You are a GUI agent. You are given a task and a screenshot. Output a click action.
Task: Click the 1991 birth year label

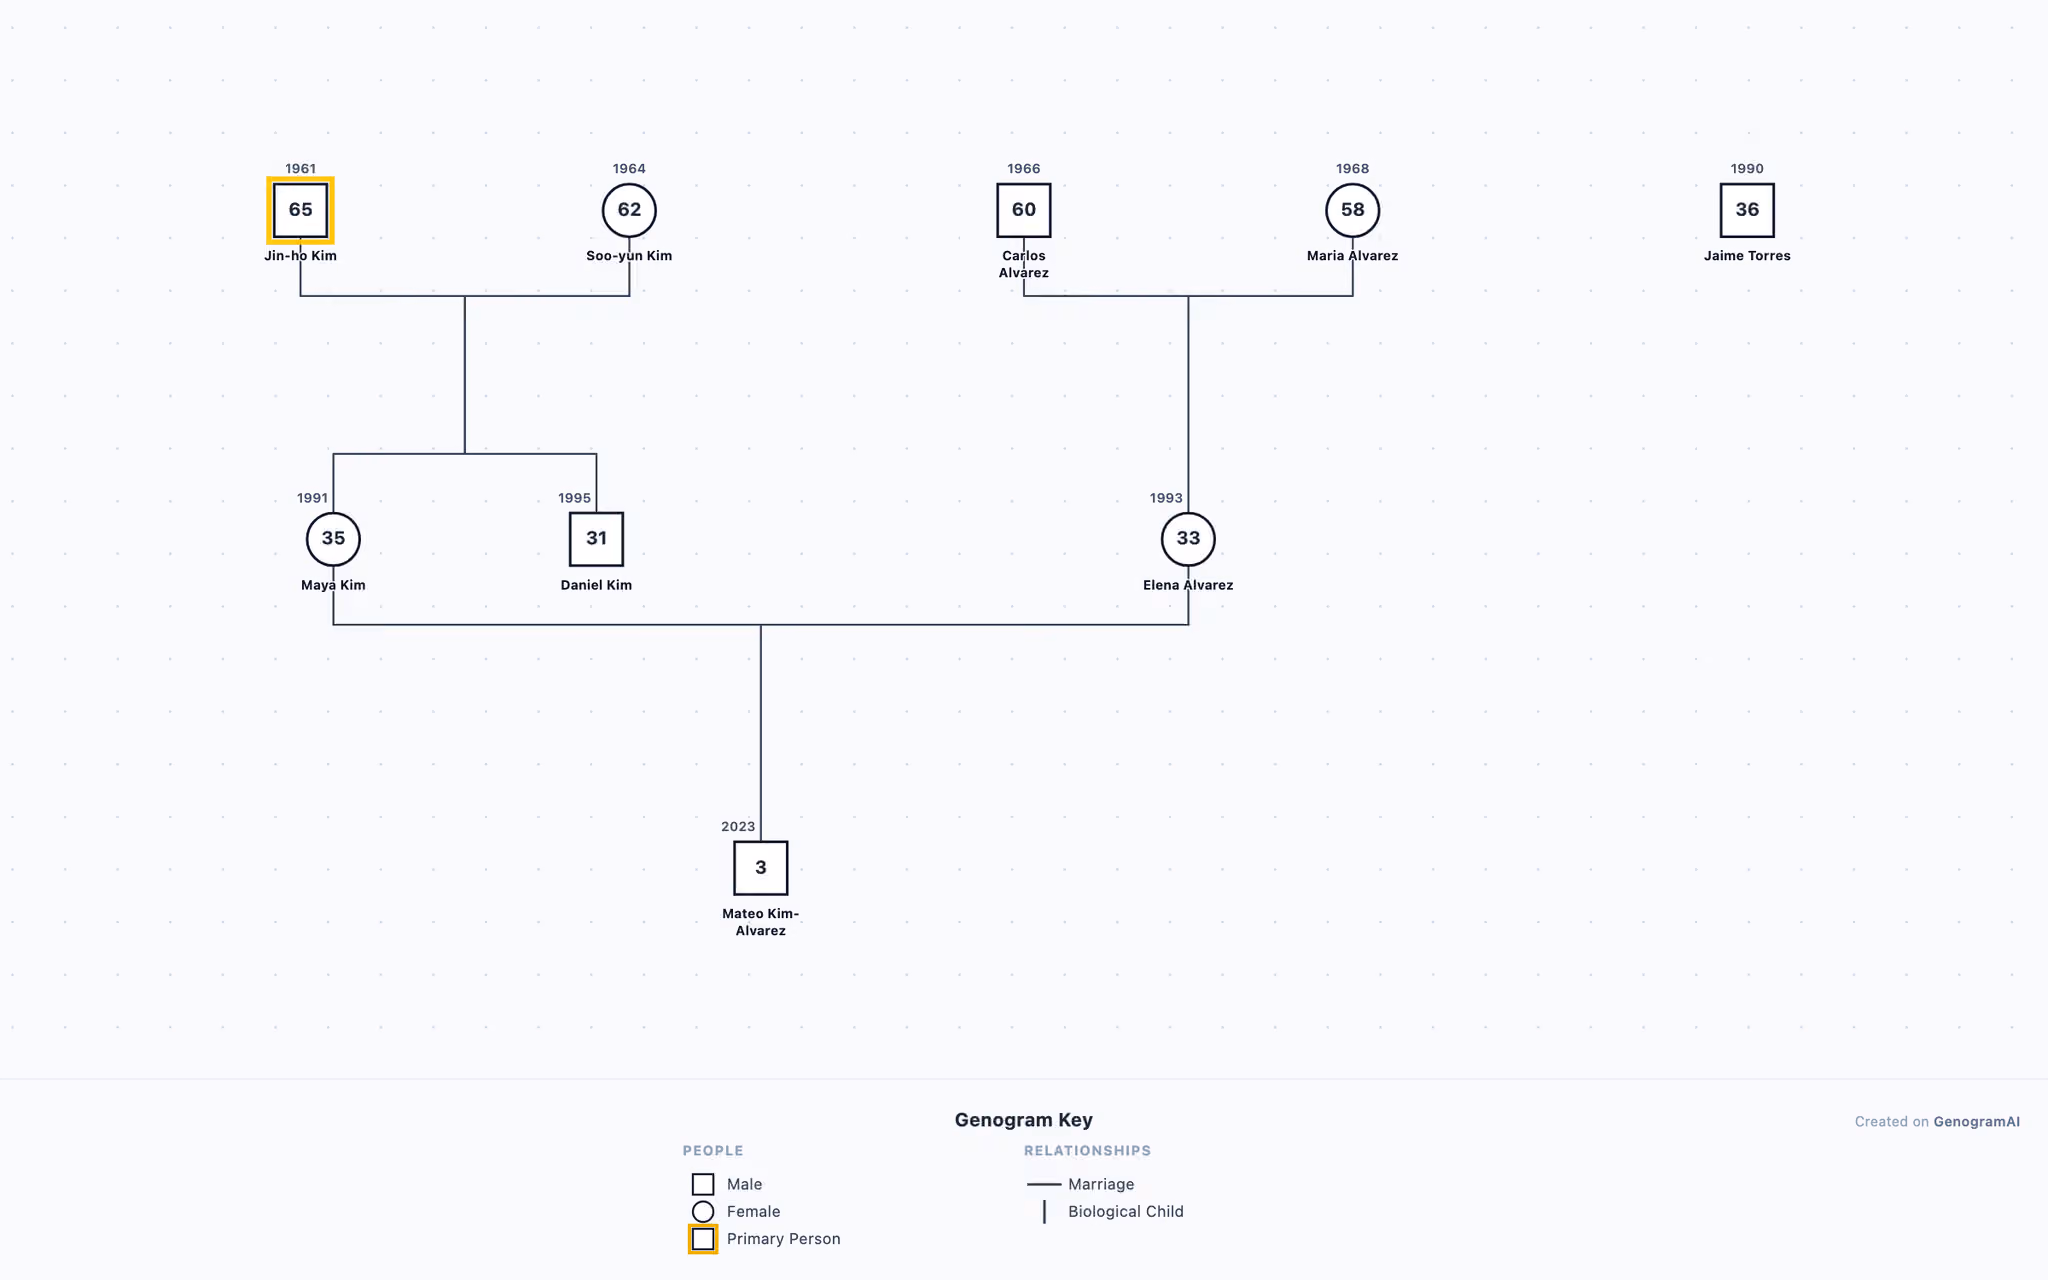(312, 498)
